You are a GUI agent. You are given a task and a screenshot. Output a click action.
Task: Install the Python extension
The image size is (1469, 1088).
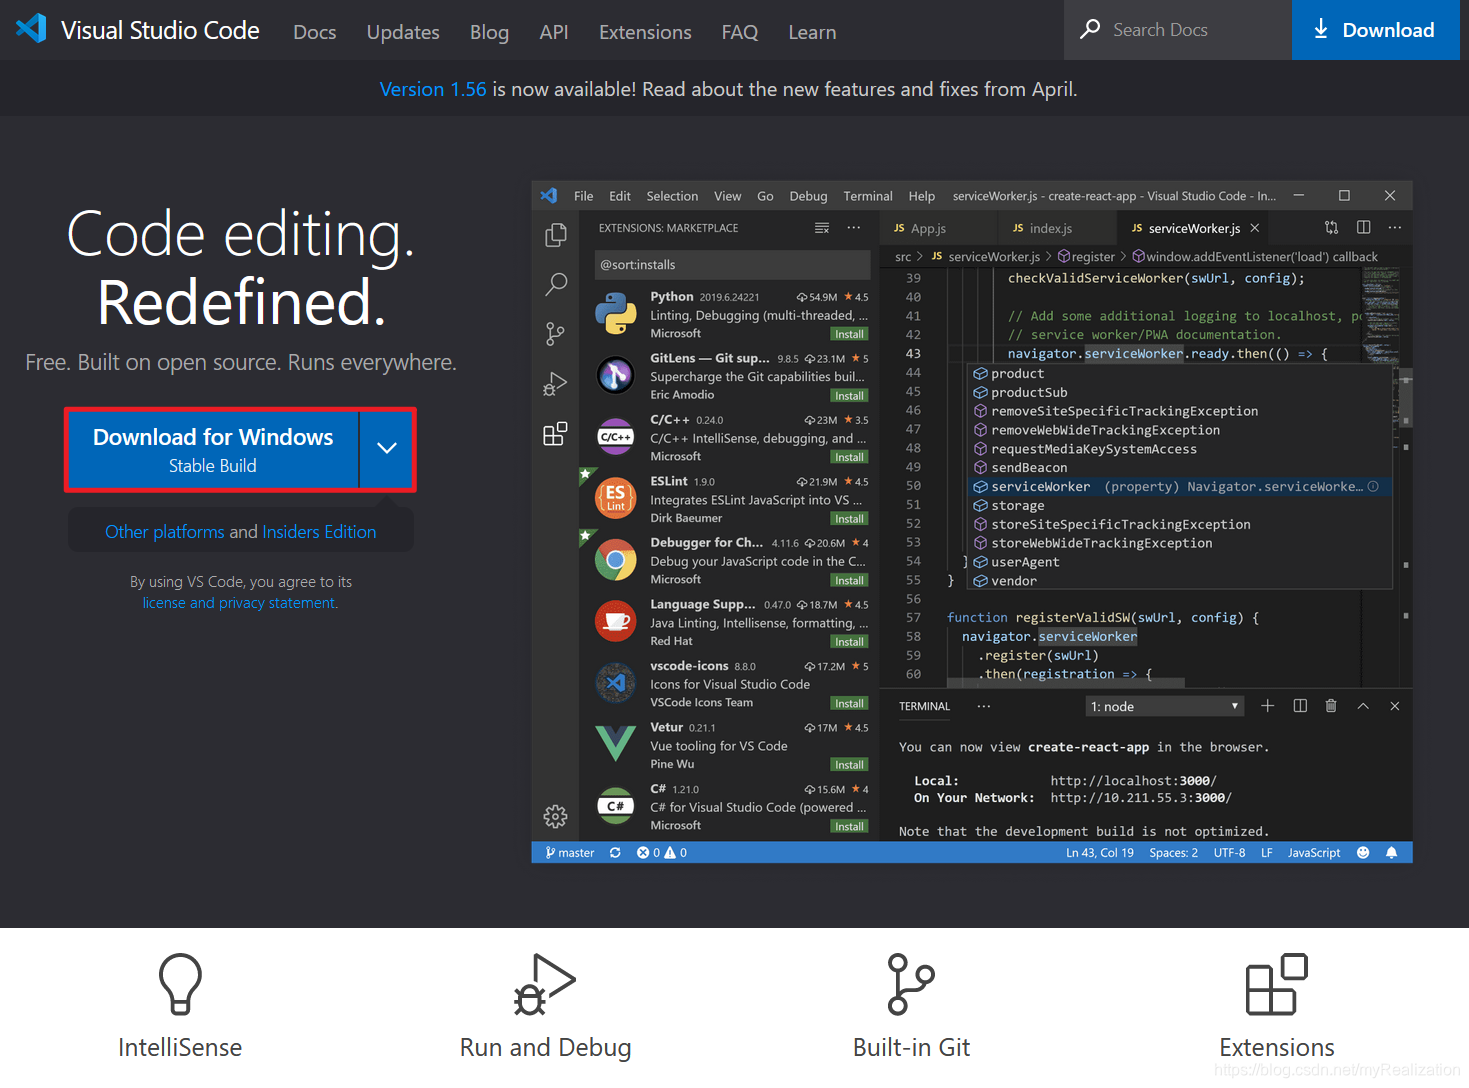849,334
